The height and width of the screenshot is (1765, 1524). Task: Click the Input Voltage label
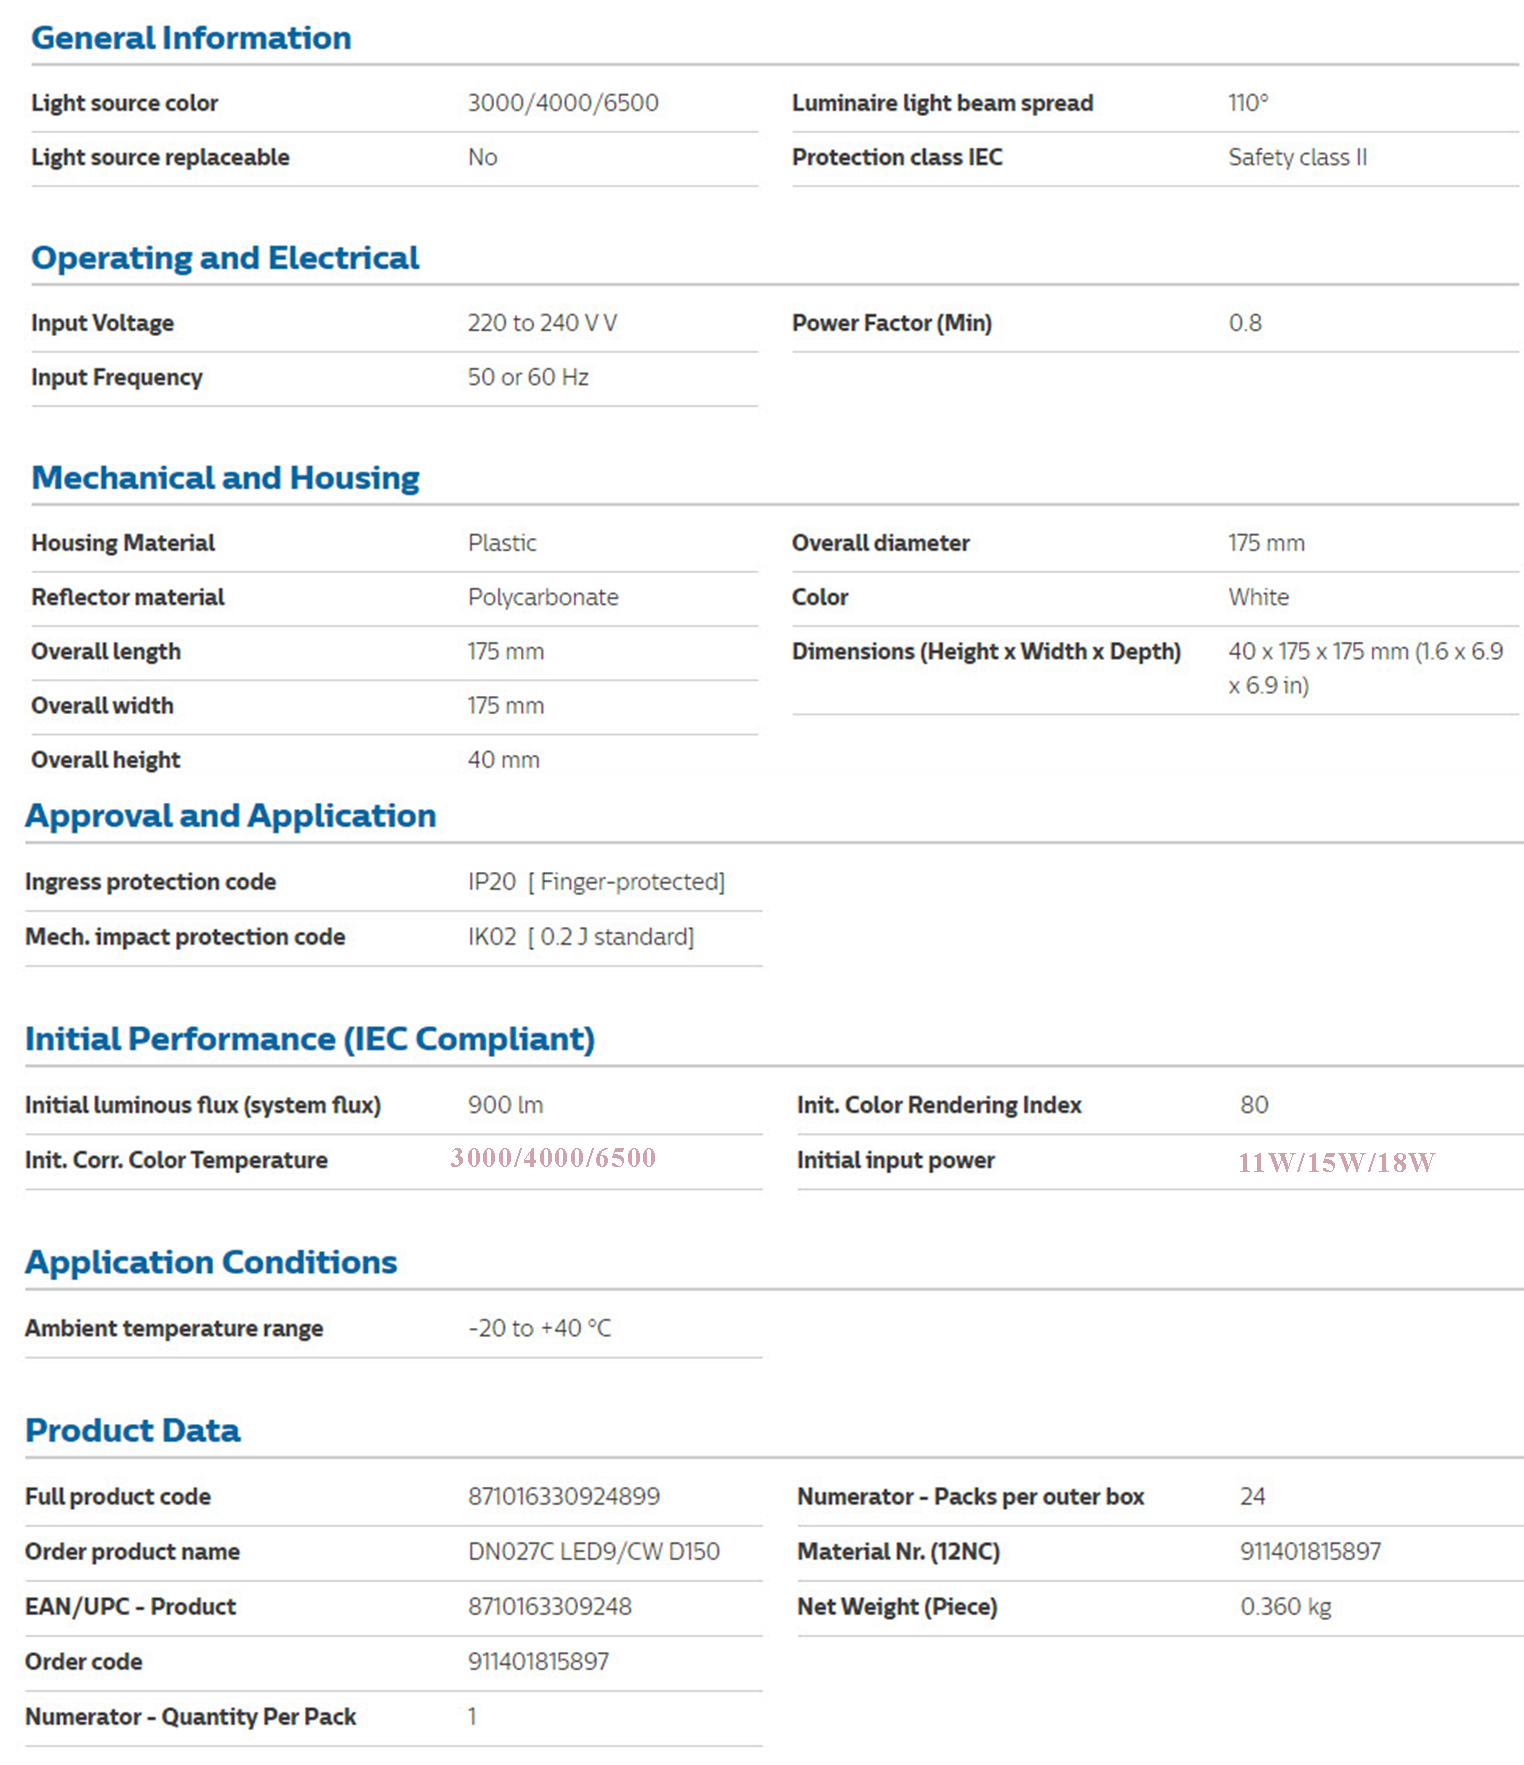(102, 323)
